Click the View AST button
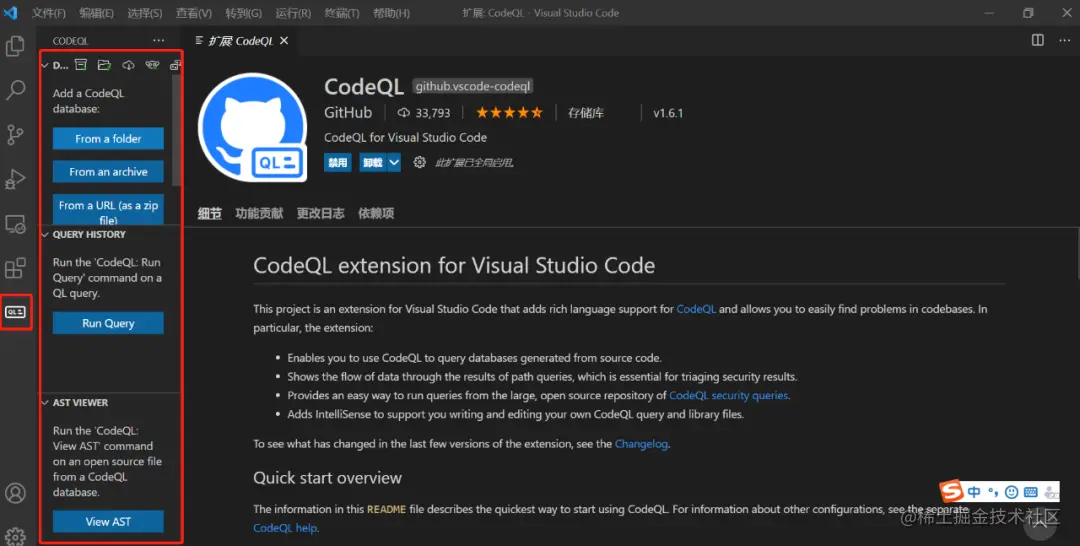Screen dimensions: 1080x546 coord(108,521)
